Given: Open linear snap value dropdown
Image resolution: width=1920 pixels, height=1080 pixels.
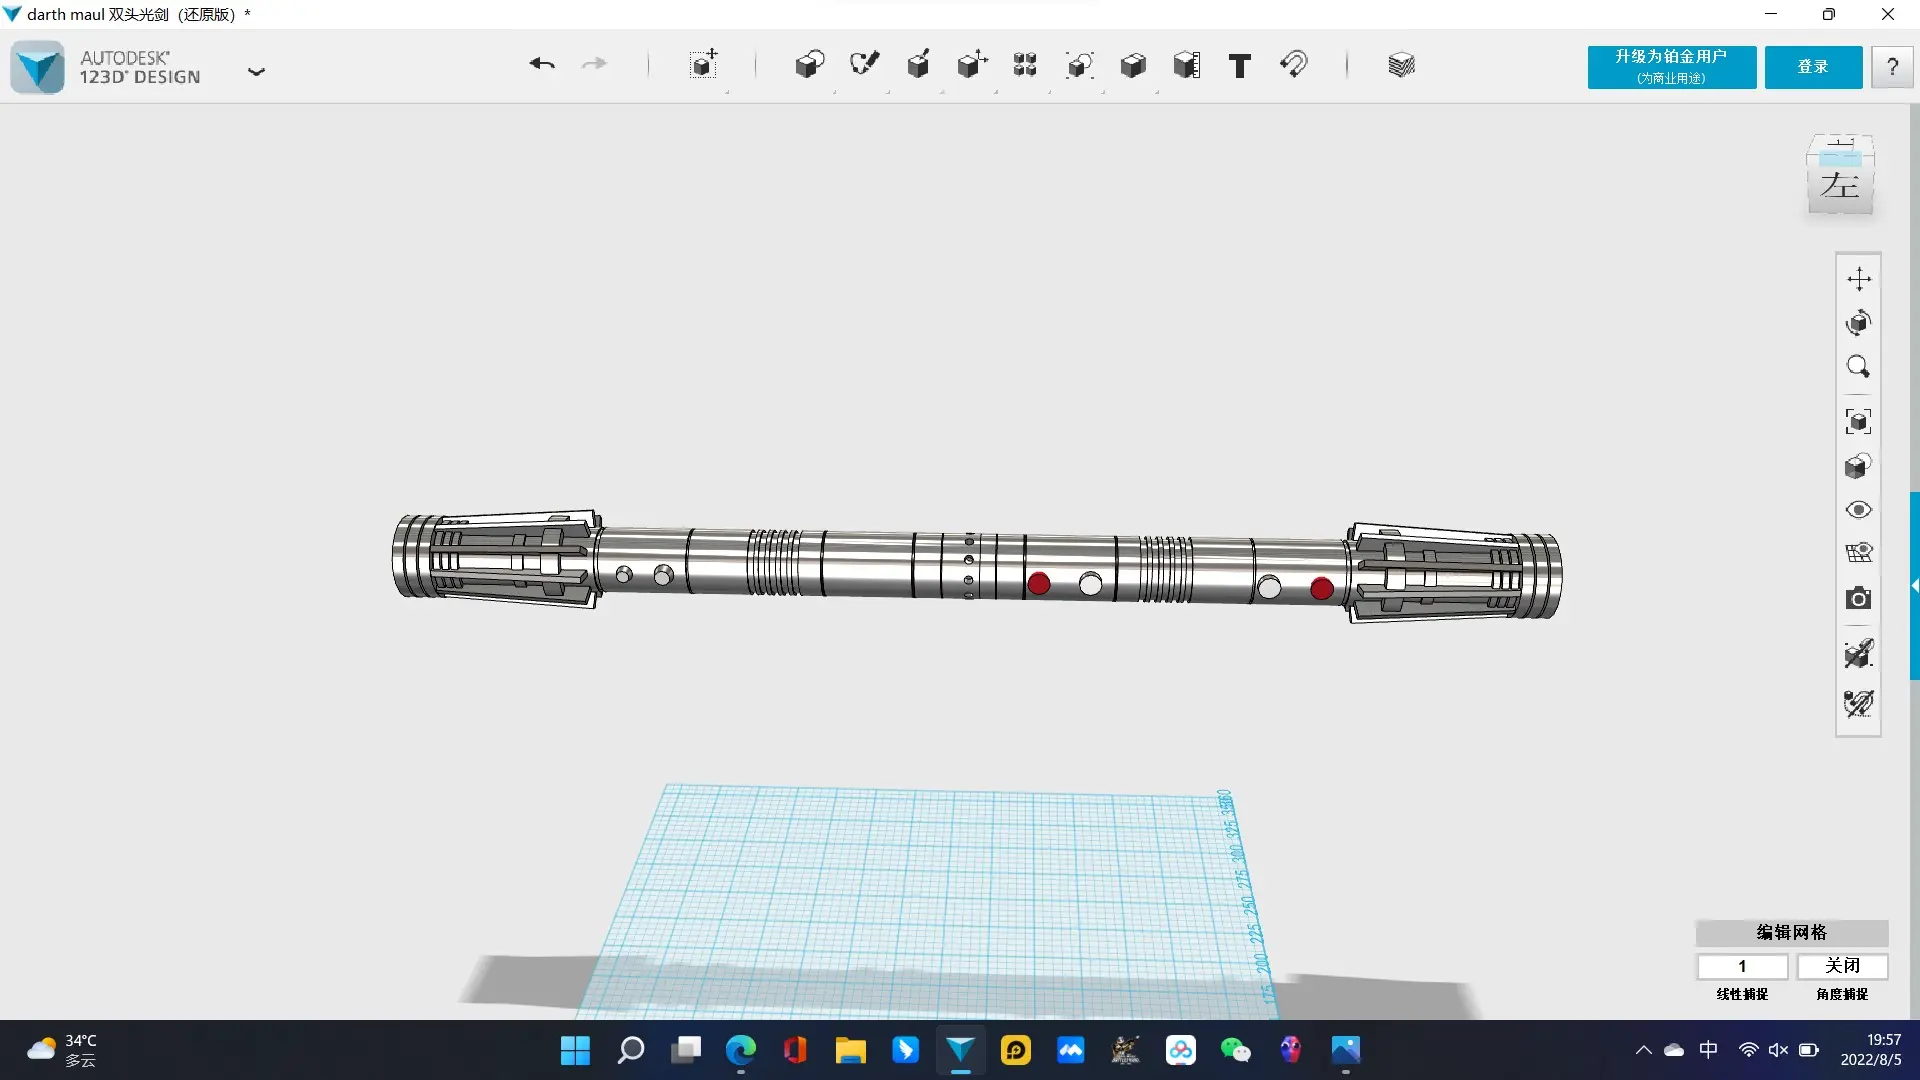Looking at the screenshot, I should click(1742, 966).
